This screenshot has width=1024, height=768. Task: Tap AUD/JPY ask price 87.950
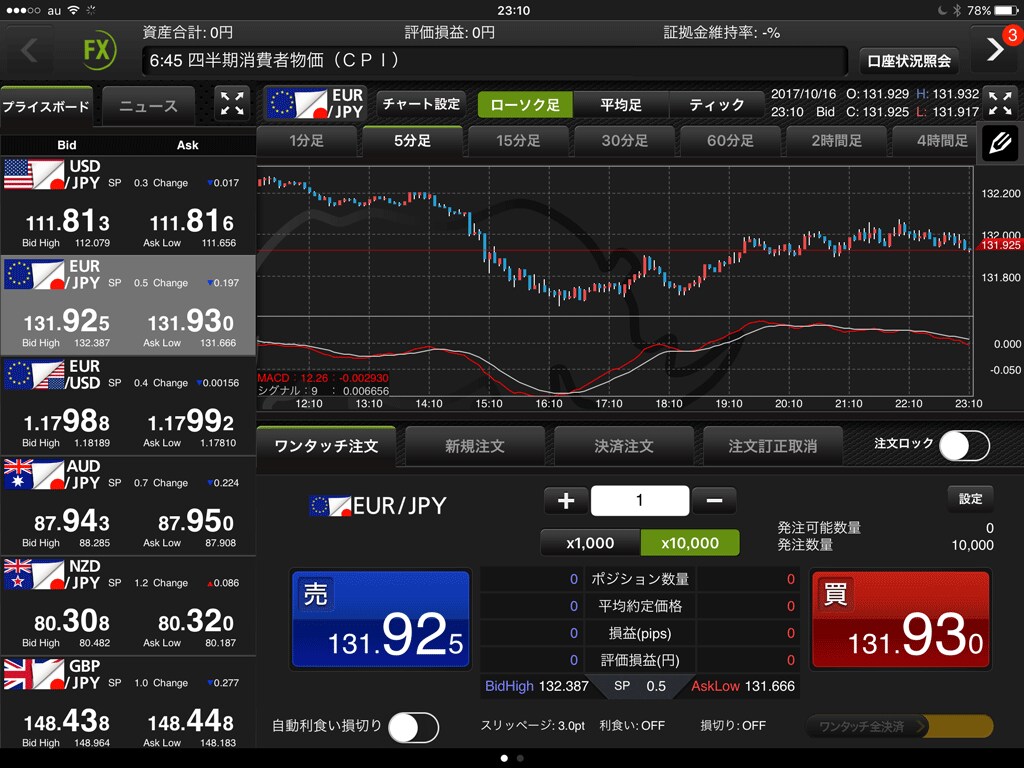196,522
